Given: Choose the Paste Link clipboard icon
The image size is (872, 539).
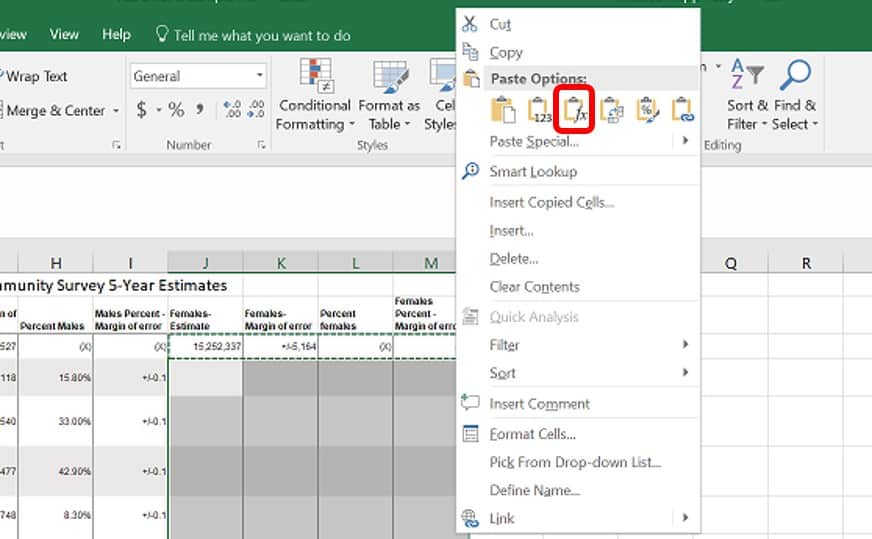Looking at the screenshot, I should 682,110.
